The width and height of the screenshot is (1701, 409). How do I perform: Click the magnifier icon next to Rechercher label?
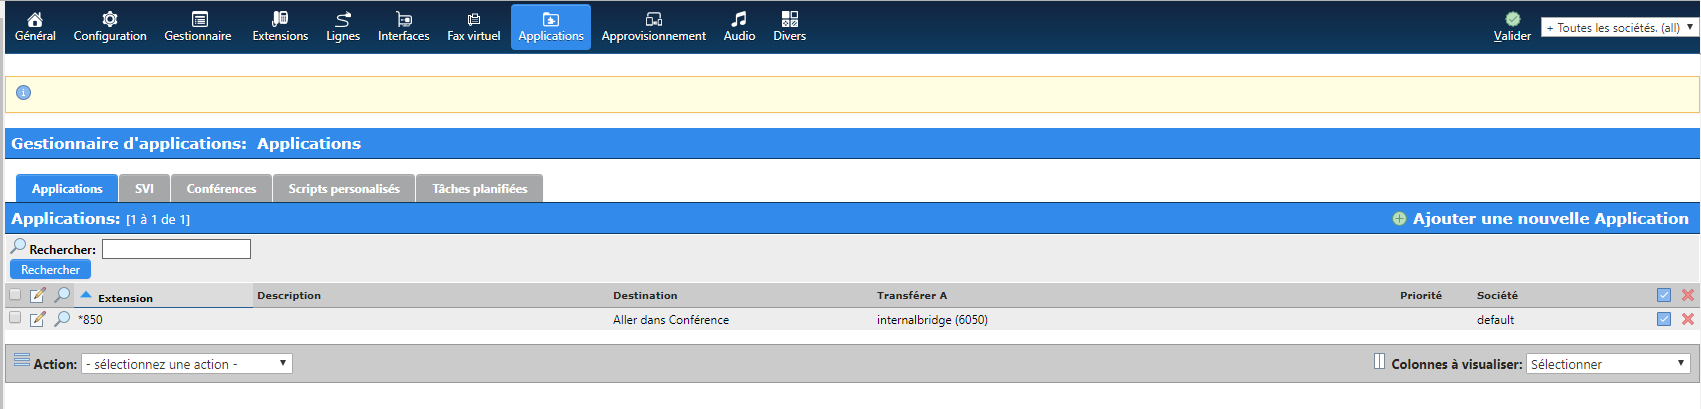[18, 247]
